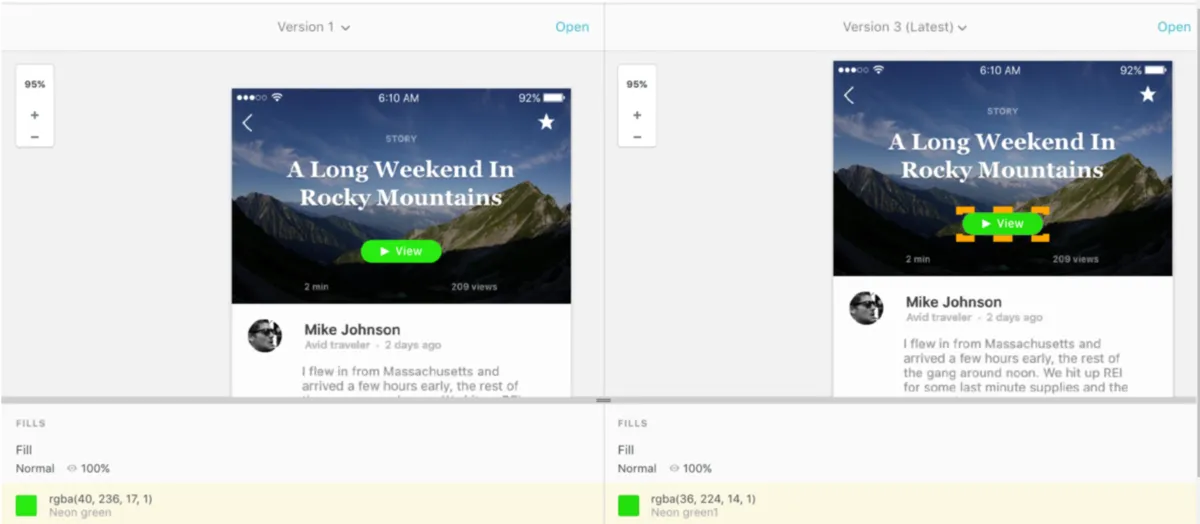Click STORY label in Version 1 mockup
This screenshot has width=1200, height=524.
(x=401, y=139)
